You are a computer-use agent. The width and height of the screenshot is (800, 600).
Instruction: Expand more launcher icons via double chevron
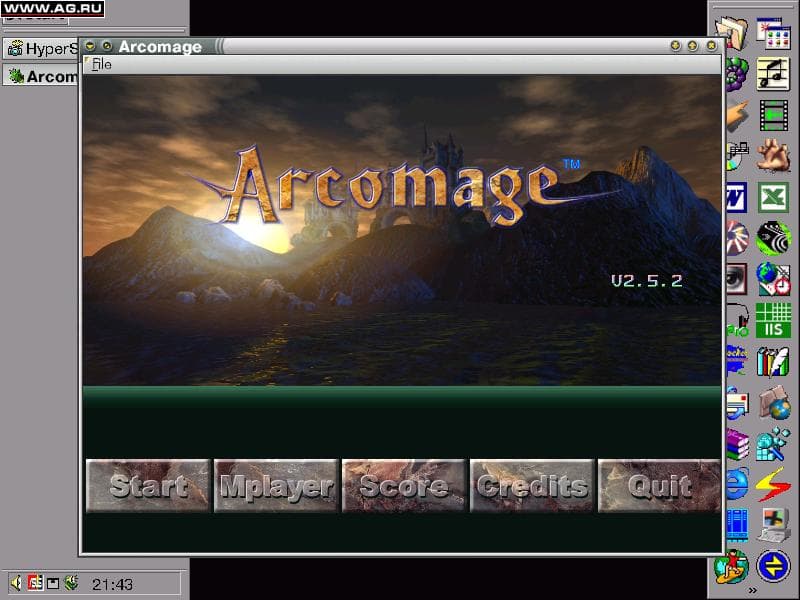click(753, 590)
